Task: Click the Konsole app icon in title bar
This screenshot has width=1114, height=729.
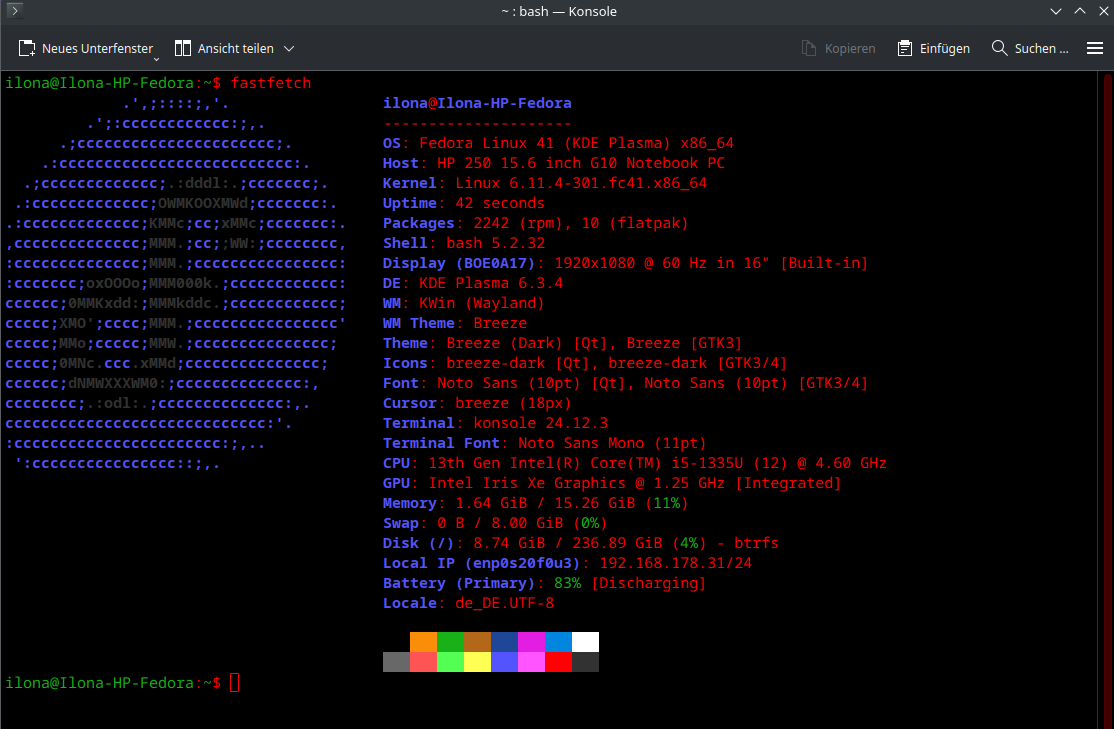Action: click(x=14, y=10)
